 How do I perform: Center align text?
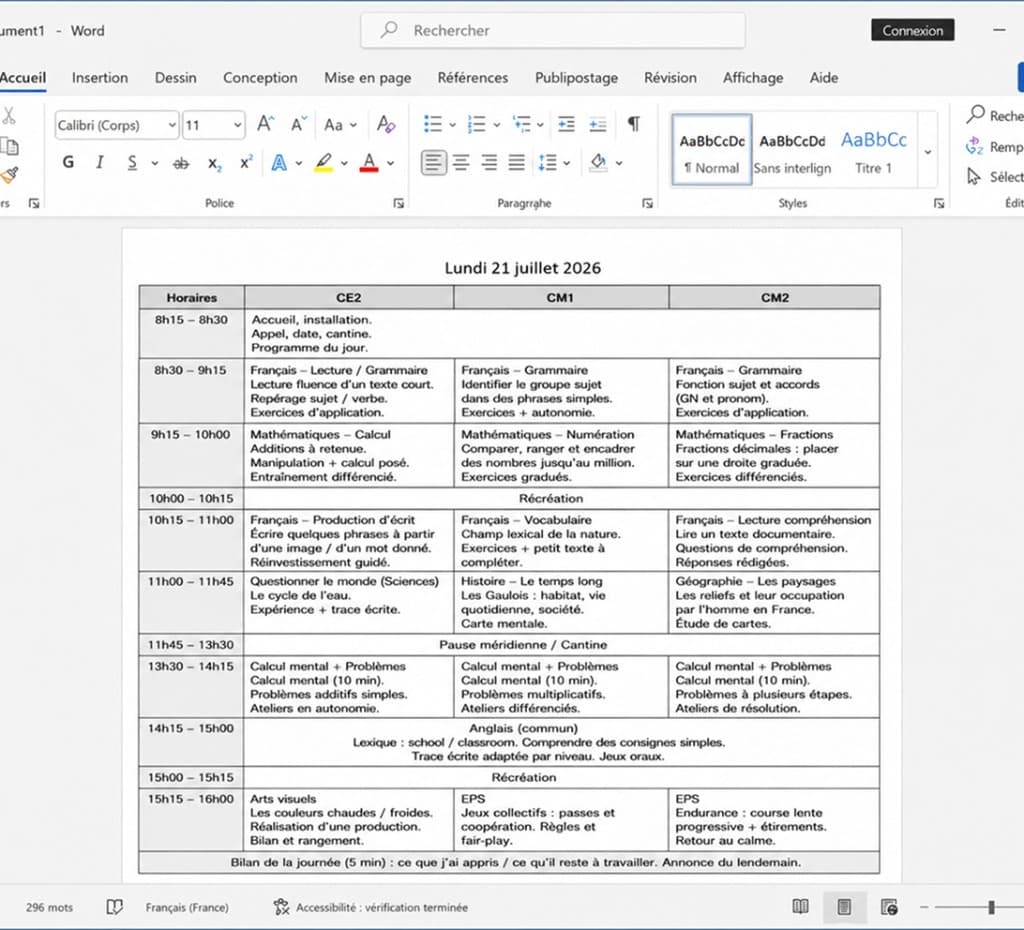461,162
